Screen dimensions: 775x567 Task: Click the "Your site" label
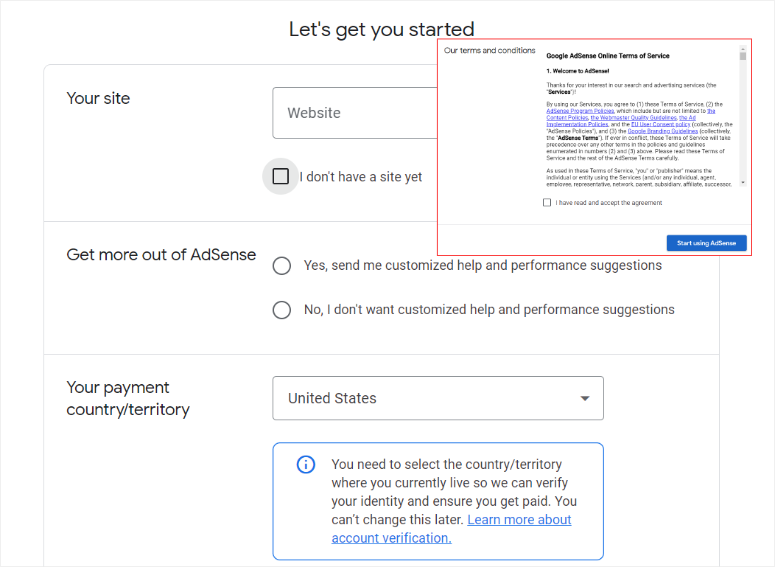pyautogui.click(x=98, y=98)
